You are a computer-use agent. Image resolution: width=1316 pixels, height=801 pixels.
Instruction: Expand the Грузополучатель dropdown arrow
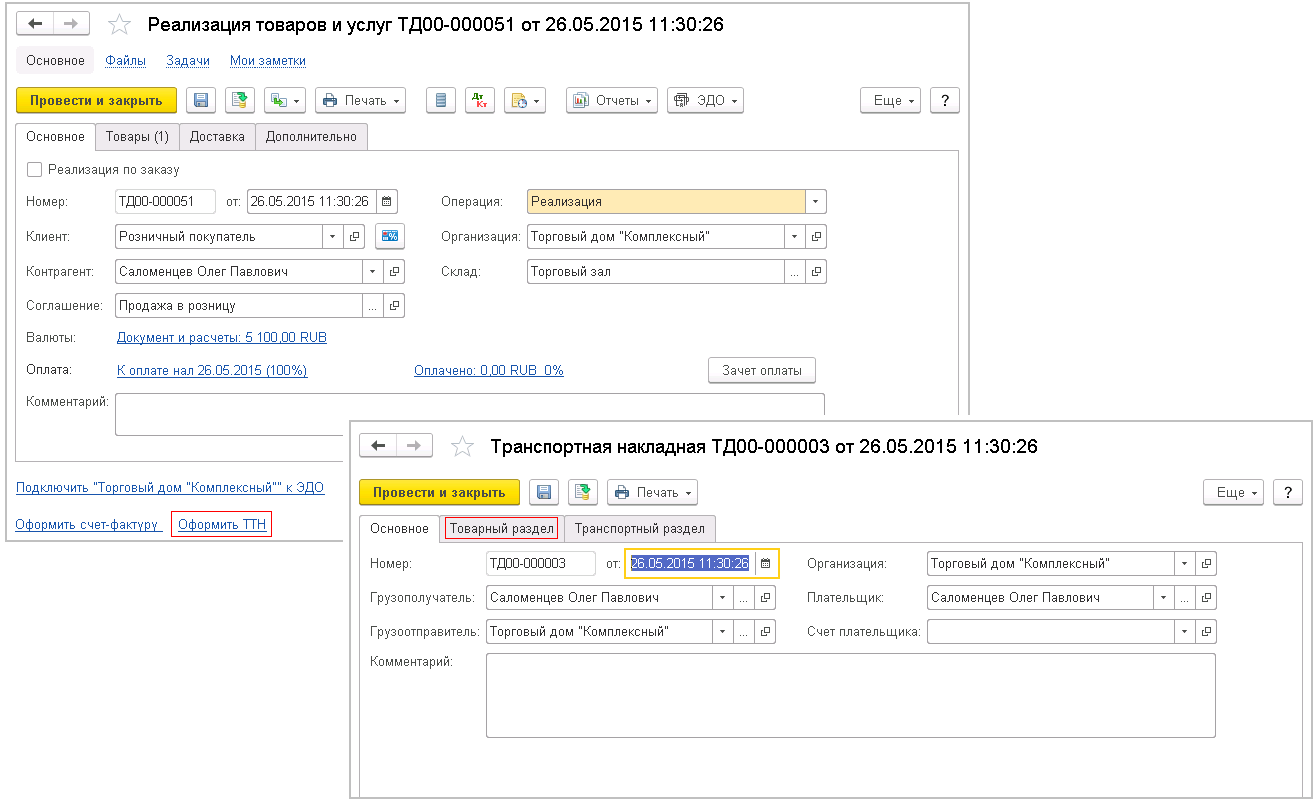pos(722,598)
